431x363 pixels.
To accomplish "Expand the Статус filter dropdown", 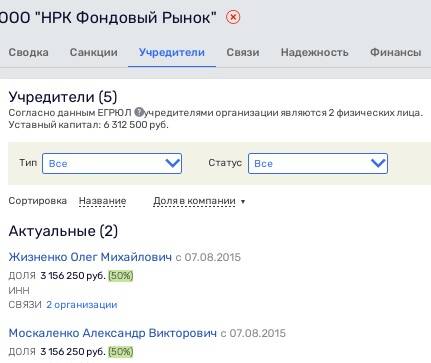I will tap(318, 163).
